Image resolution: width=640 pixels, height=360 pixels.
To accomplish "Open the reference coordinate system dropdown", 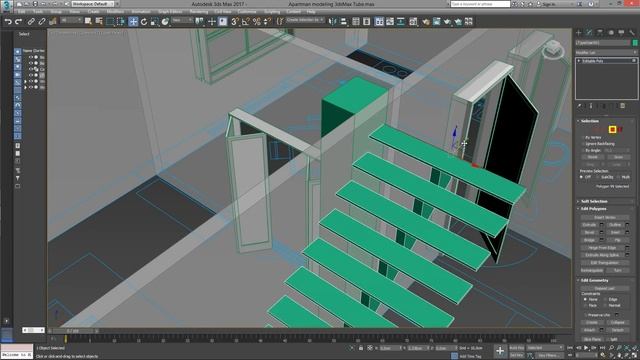I will (x=182, y=20).
